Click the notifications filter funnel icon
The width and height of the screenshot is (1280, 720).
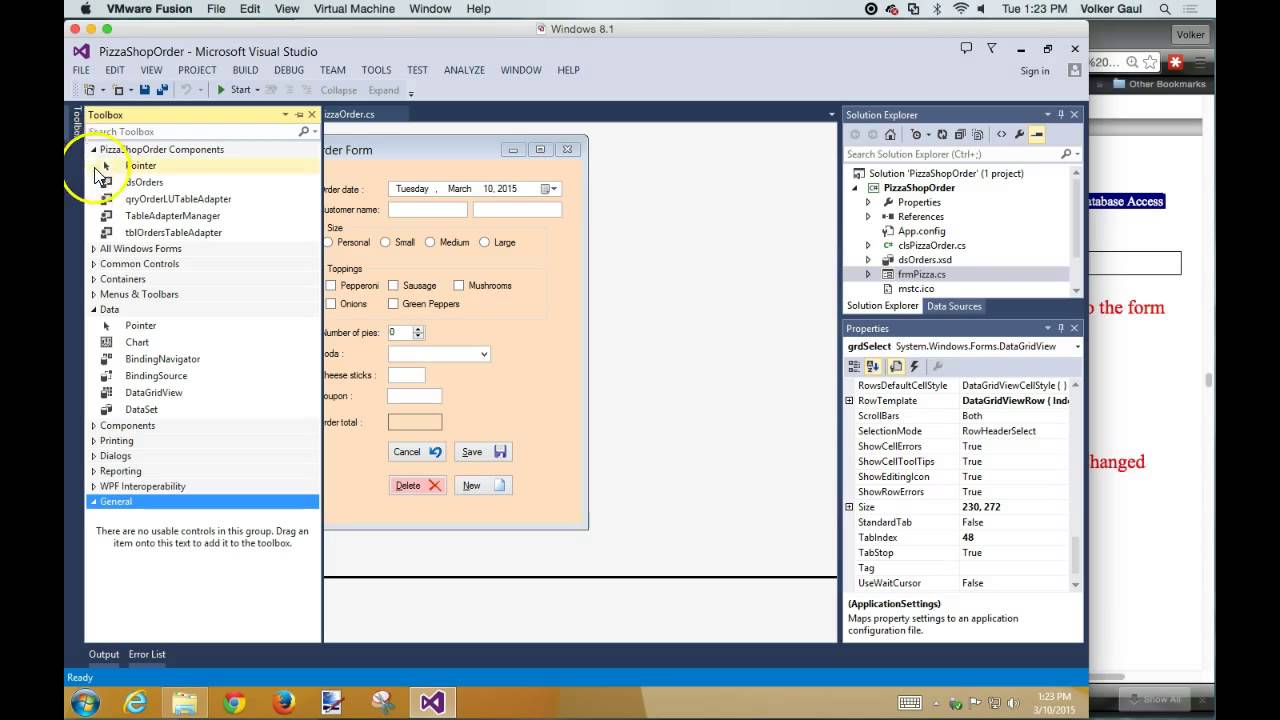click(x=992, y=48)
